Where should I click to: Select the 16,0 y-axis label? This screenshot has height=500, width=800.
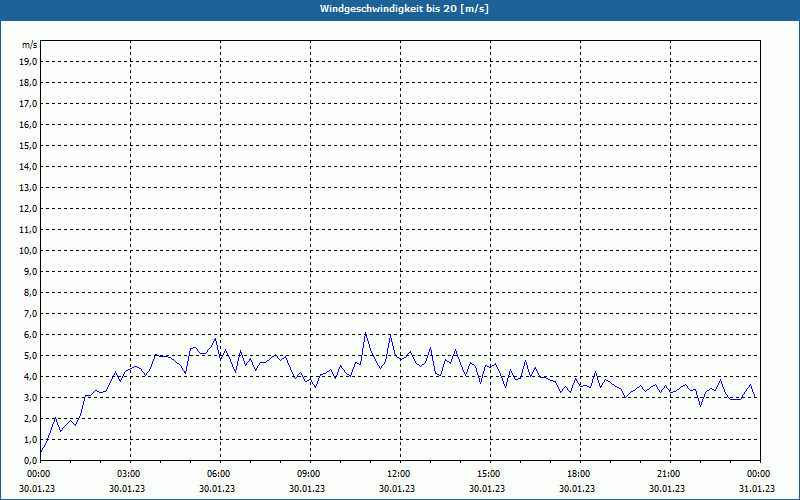pyautogui.click(x=28, y=124)
